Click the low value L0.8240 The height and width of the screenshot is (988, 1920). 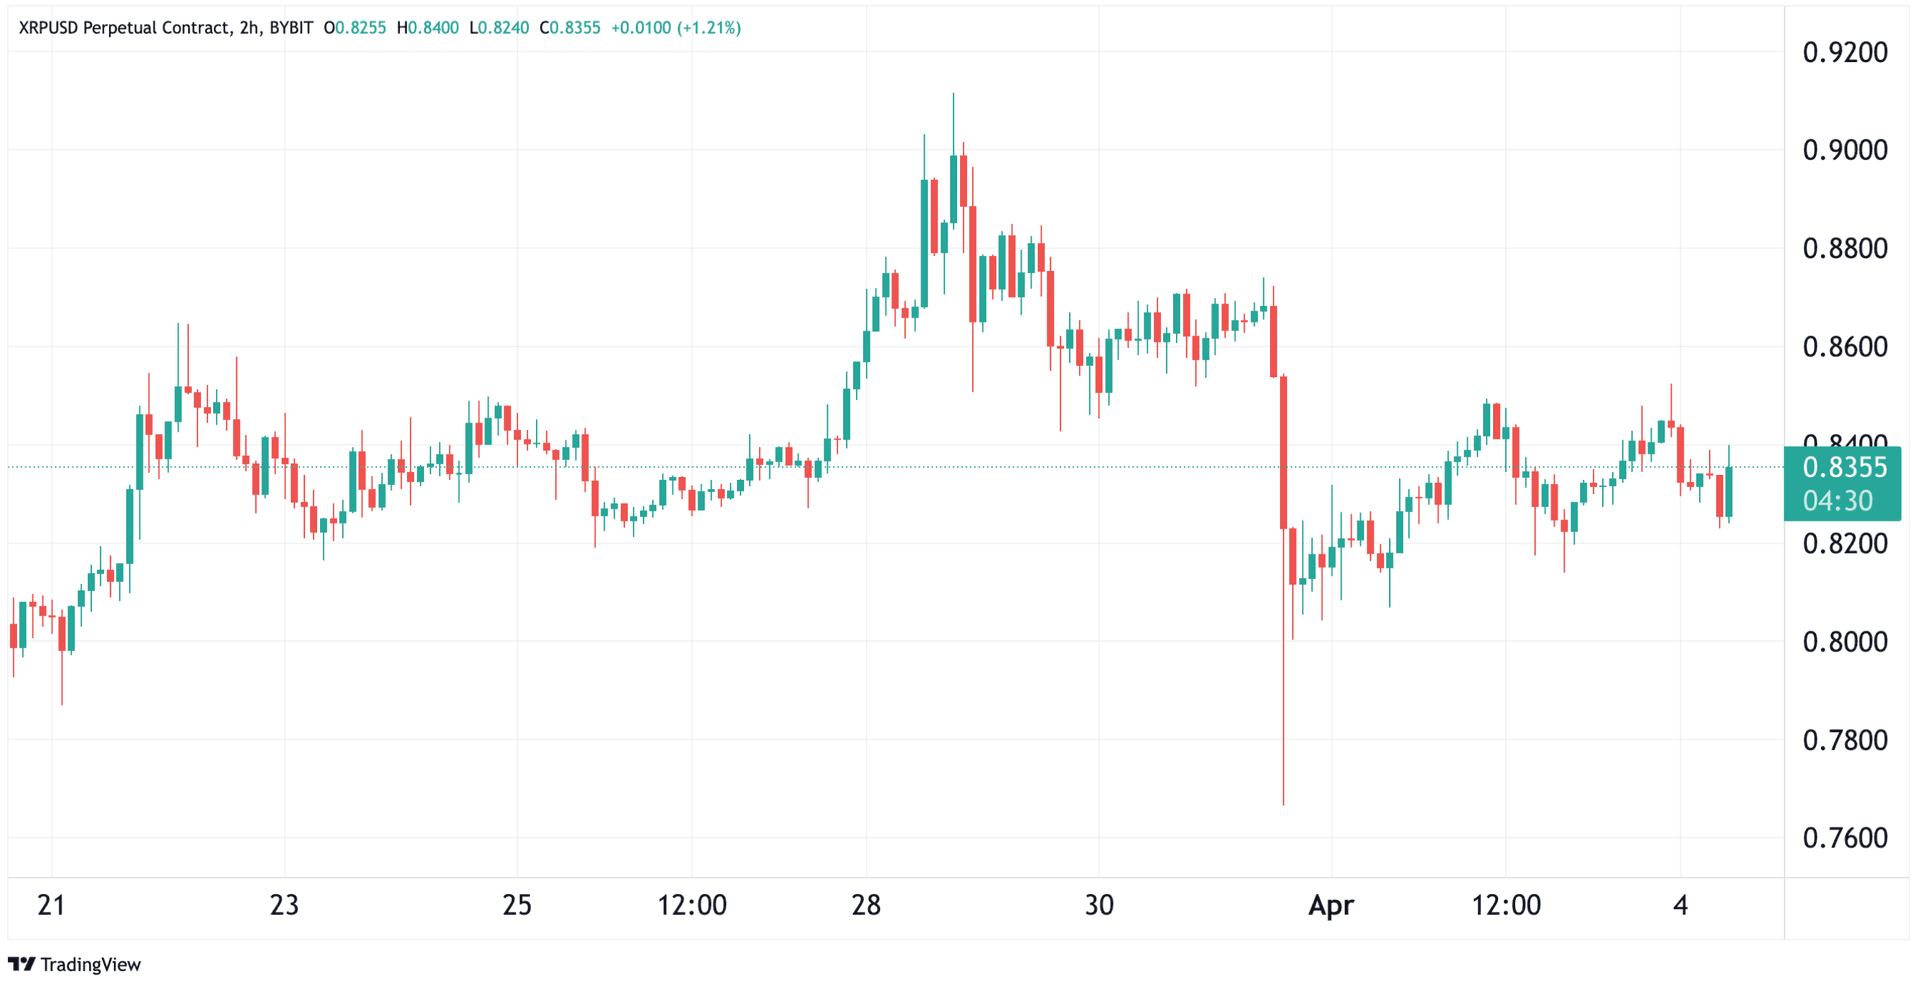click(x=499, y=28)
